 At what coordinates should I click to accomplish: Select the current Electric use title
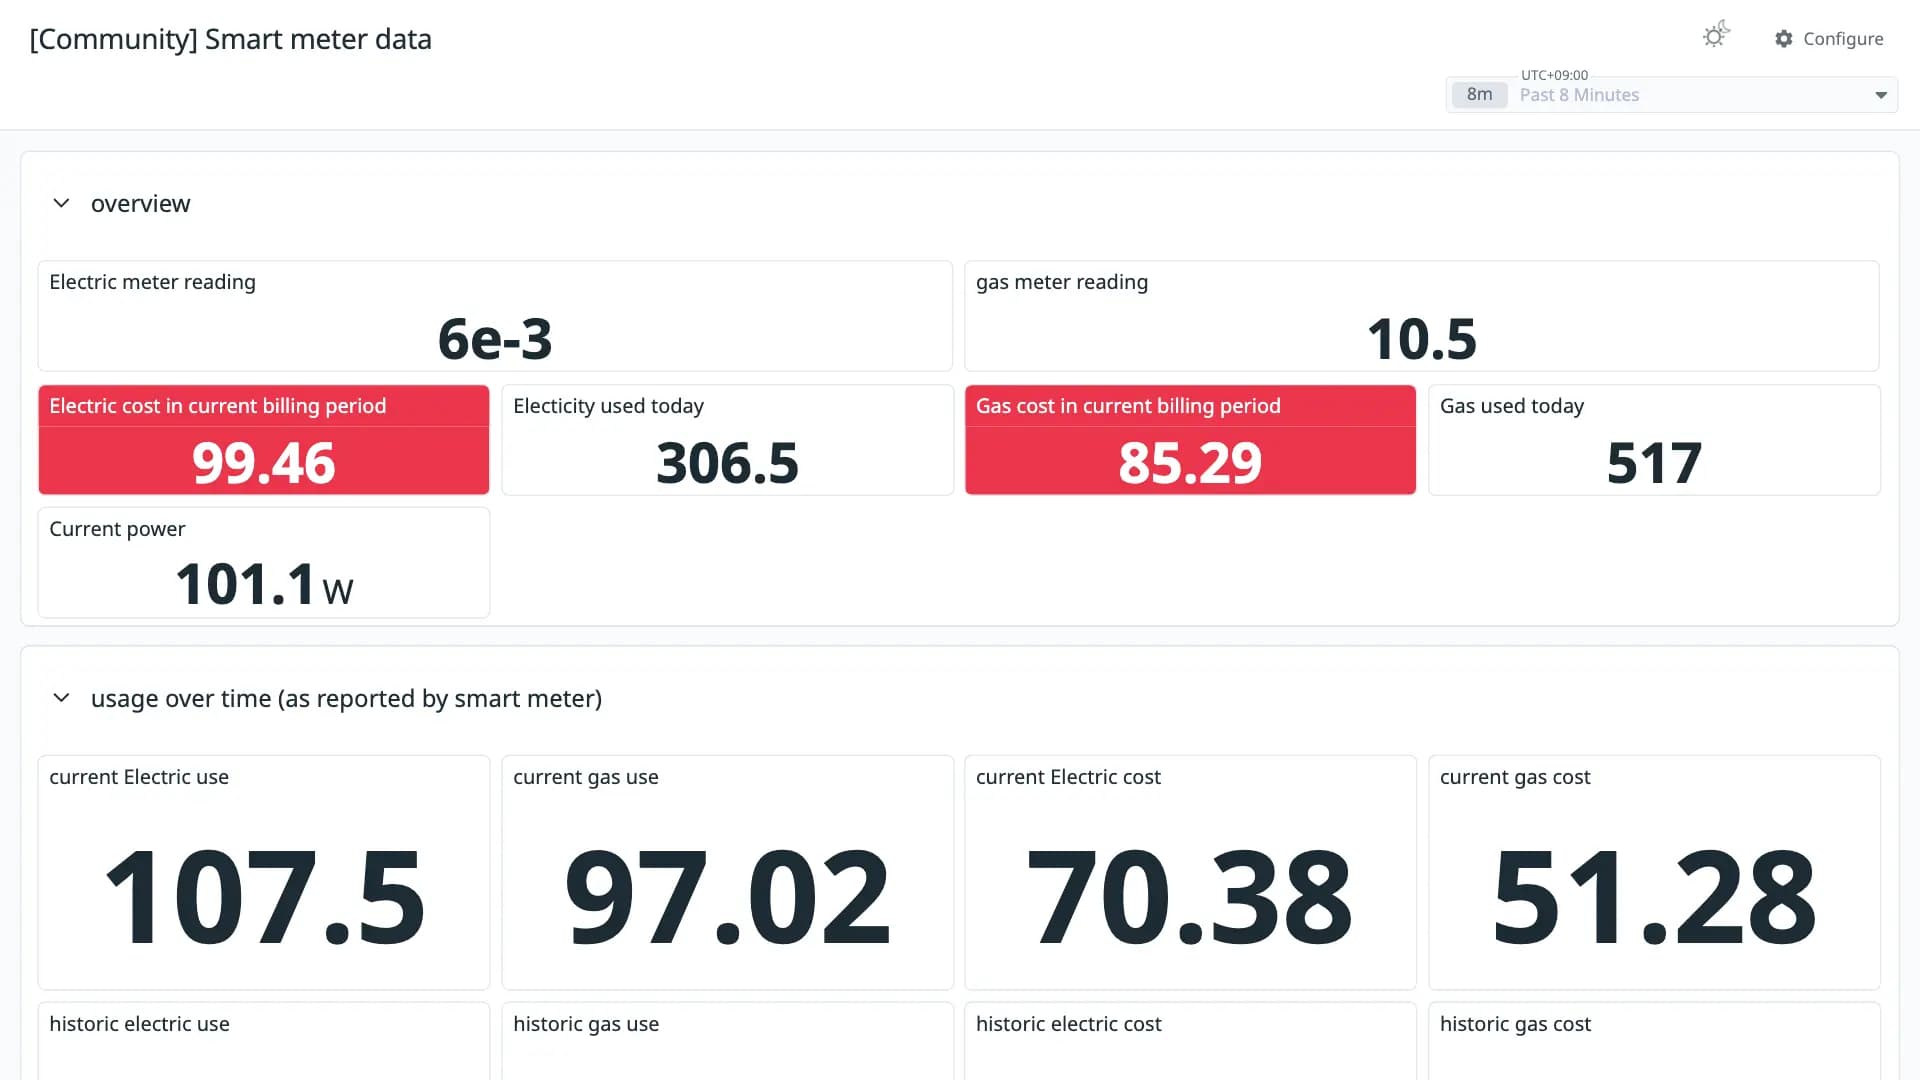tap(139, 777)
